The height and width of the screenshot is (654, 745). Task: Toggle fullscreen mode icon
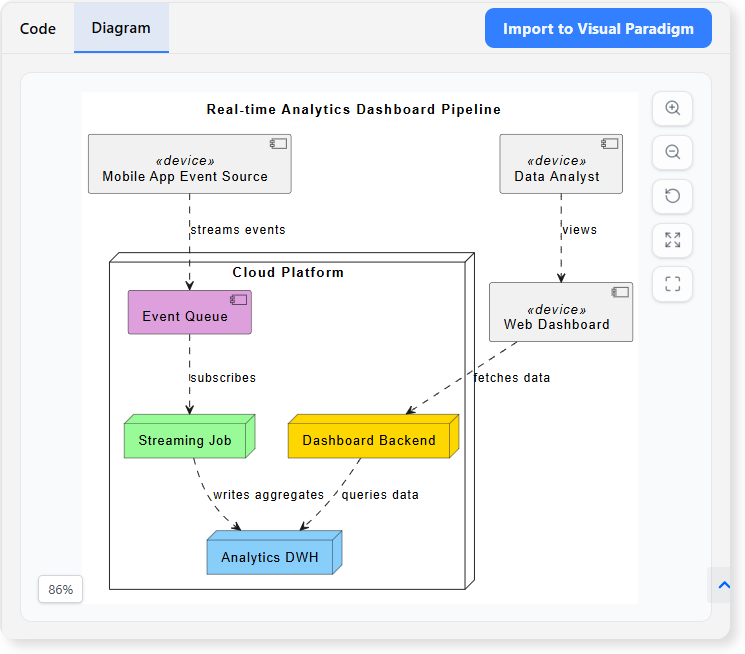pos(672,284)
